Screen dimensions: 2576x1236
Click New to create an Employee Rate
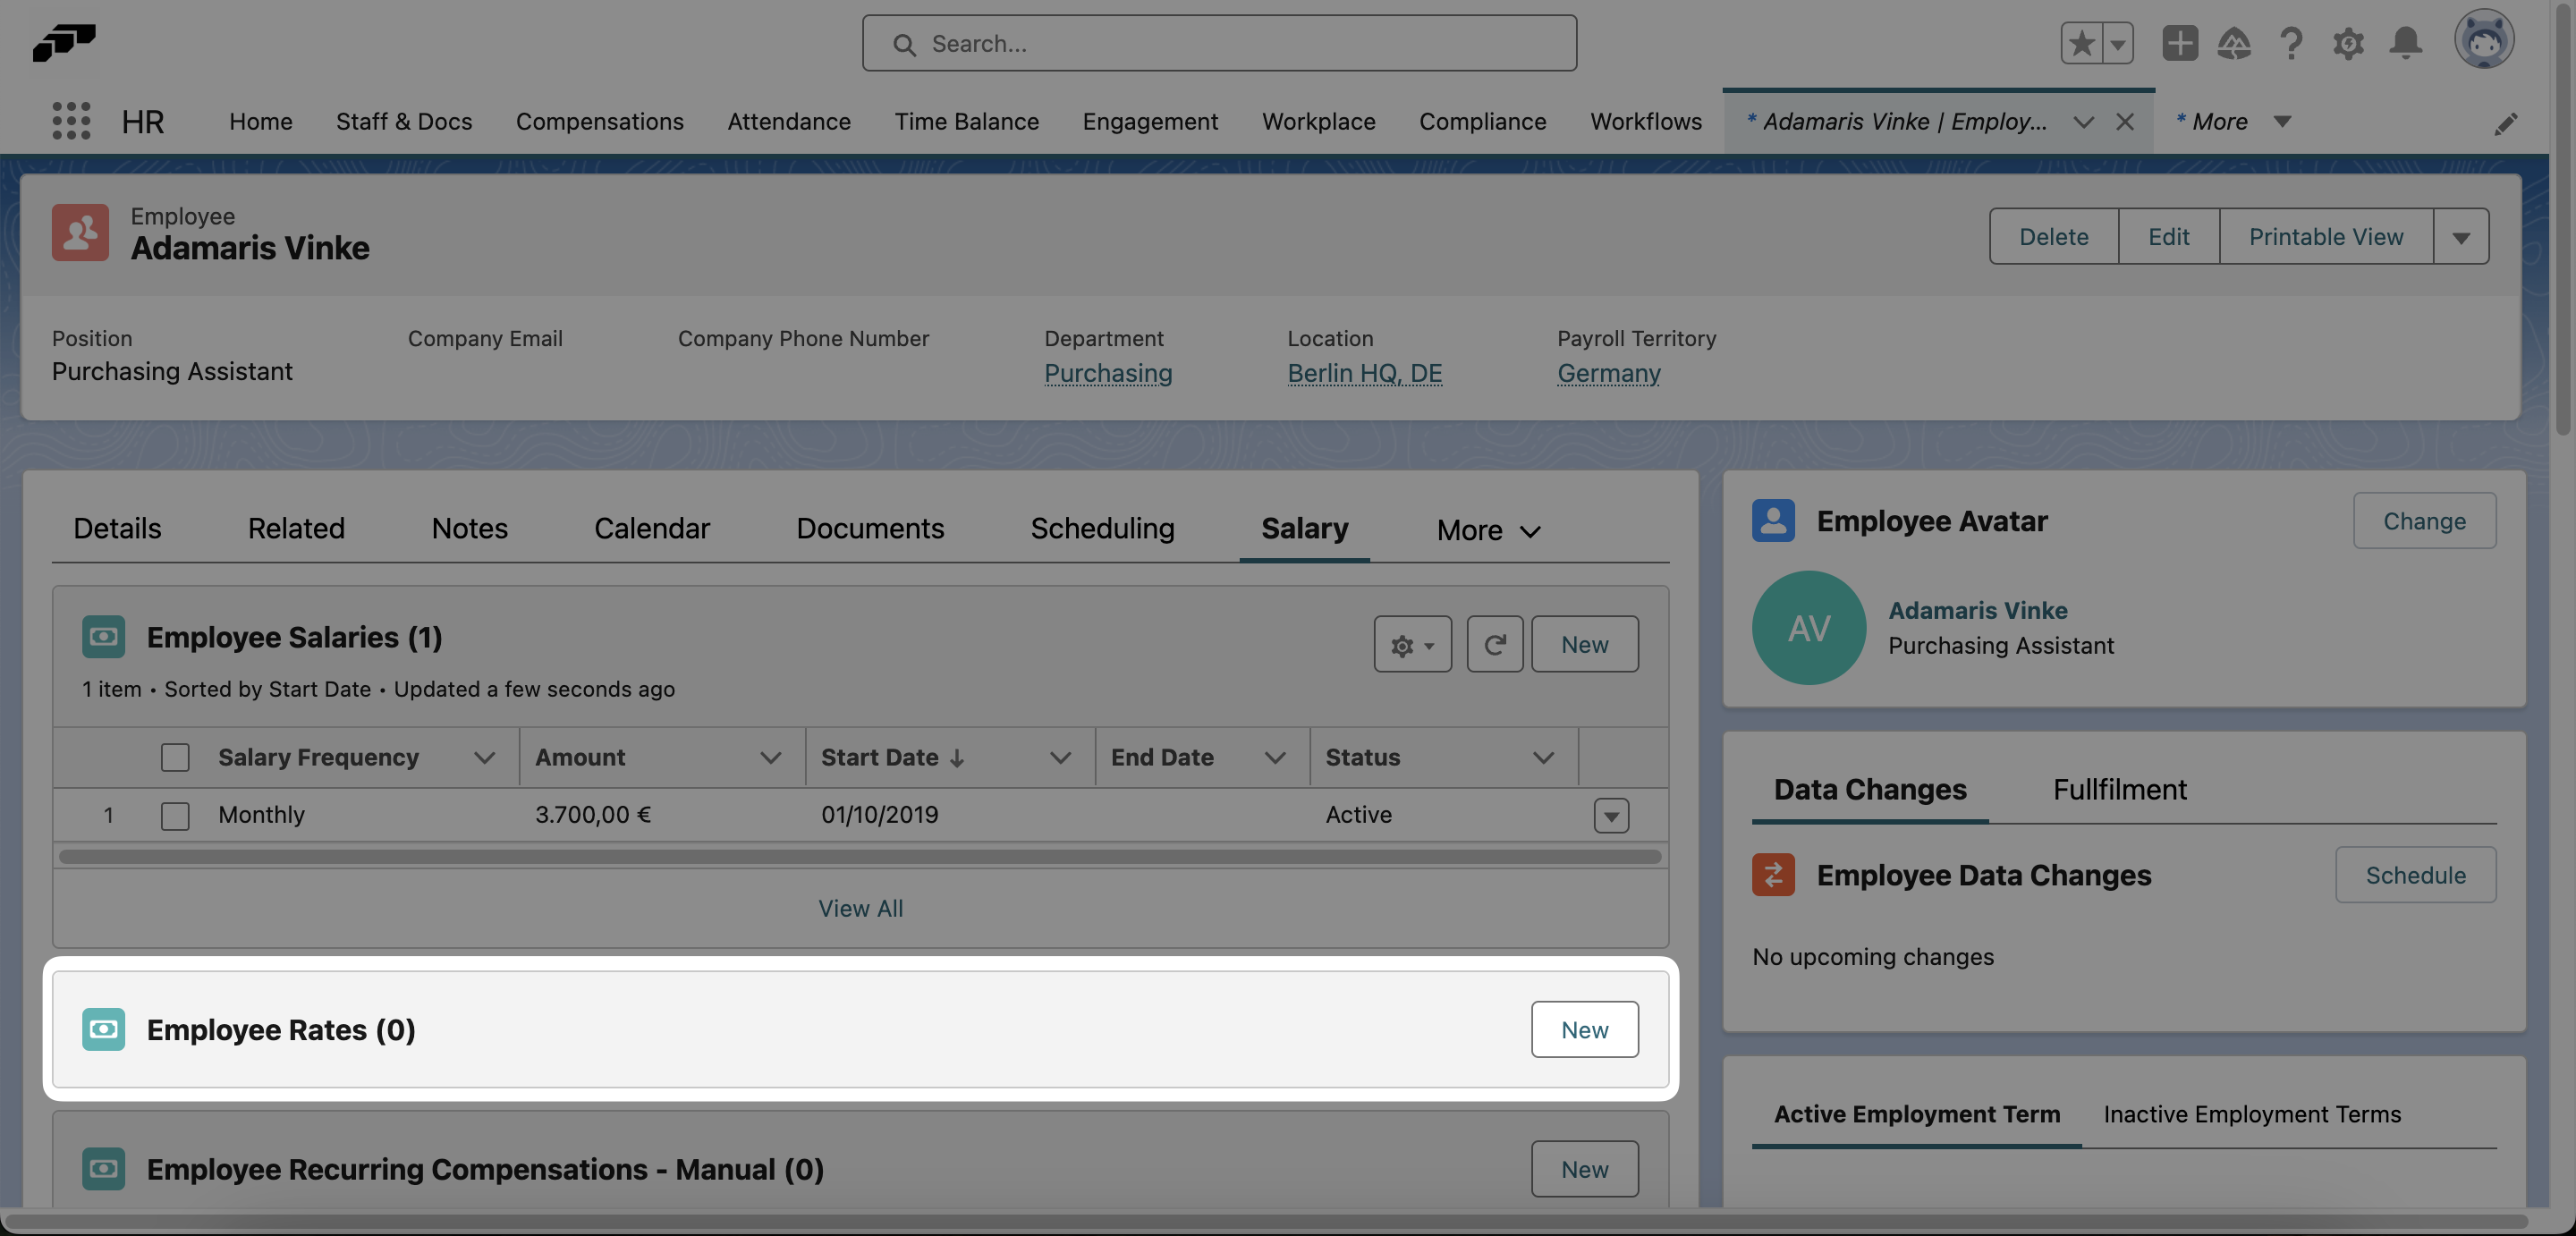click(x=1584, y=1029)
